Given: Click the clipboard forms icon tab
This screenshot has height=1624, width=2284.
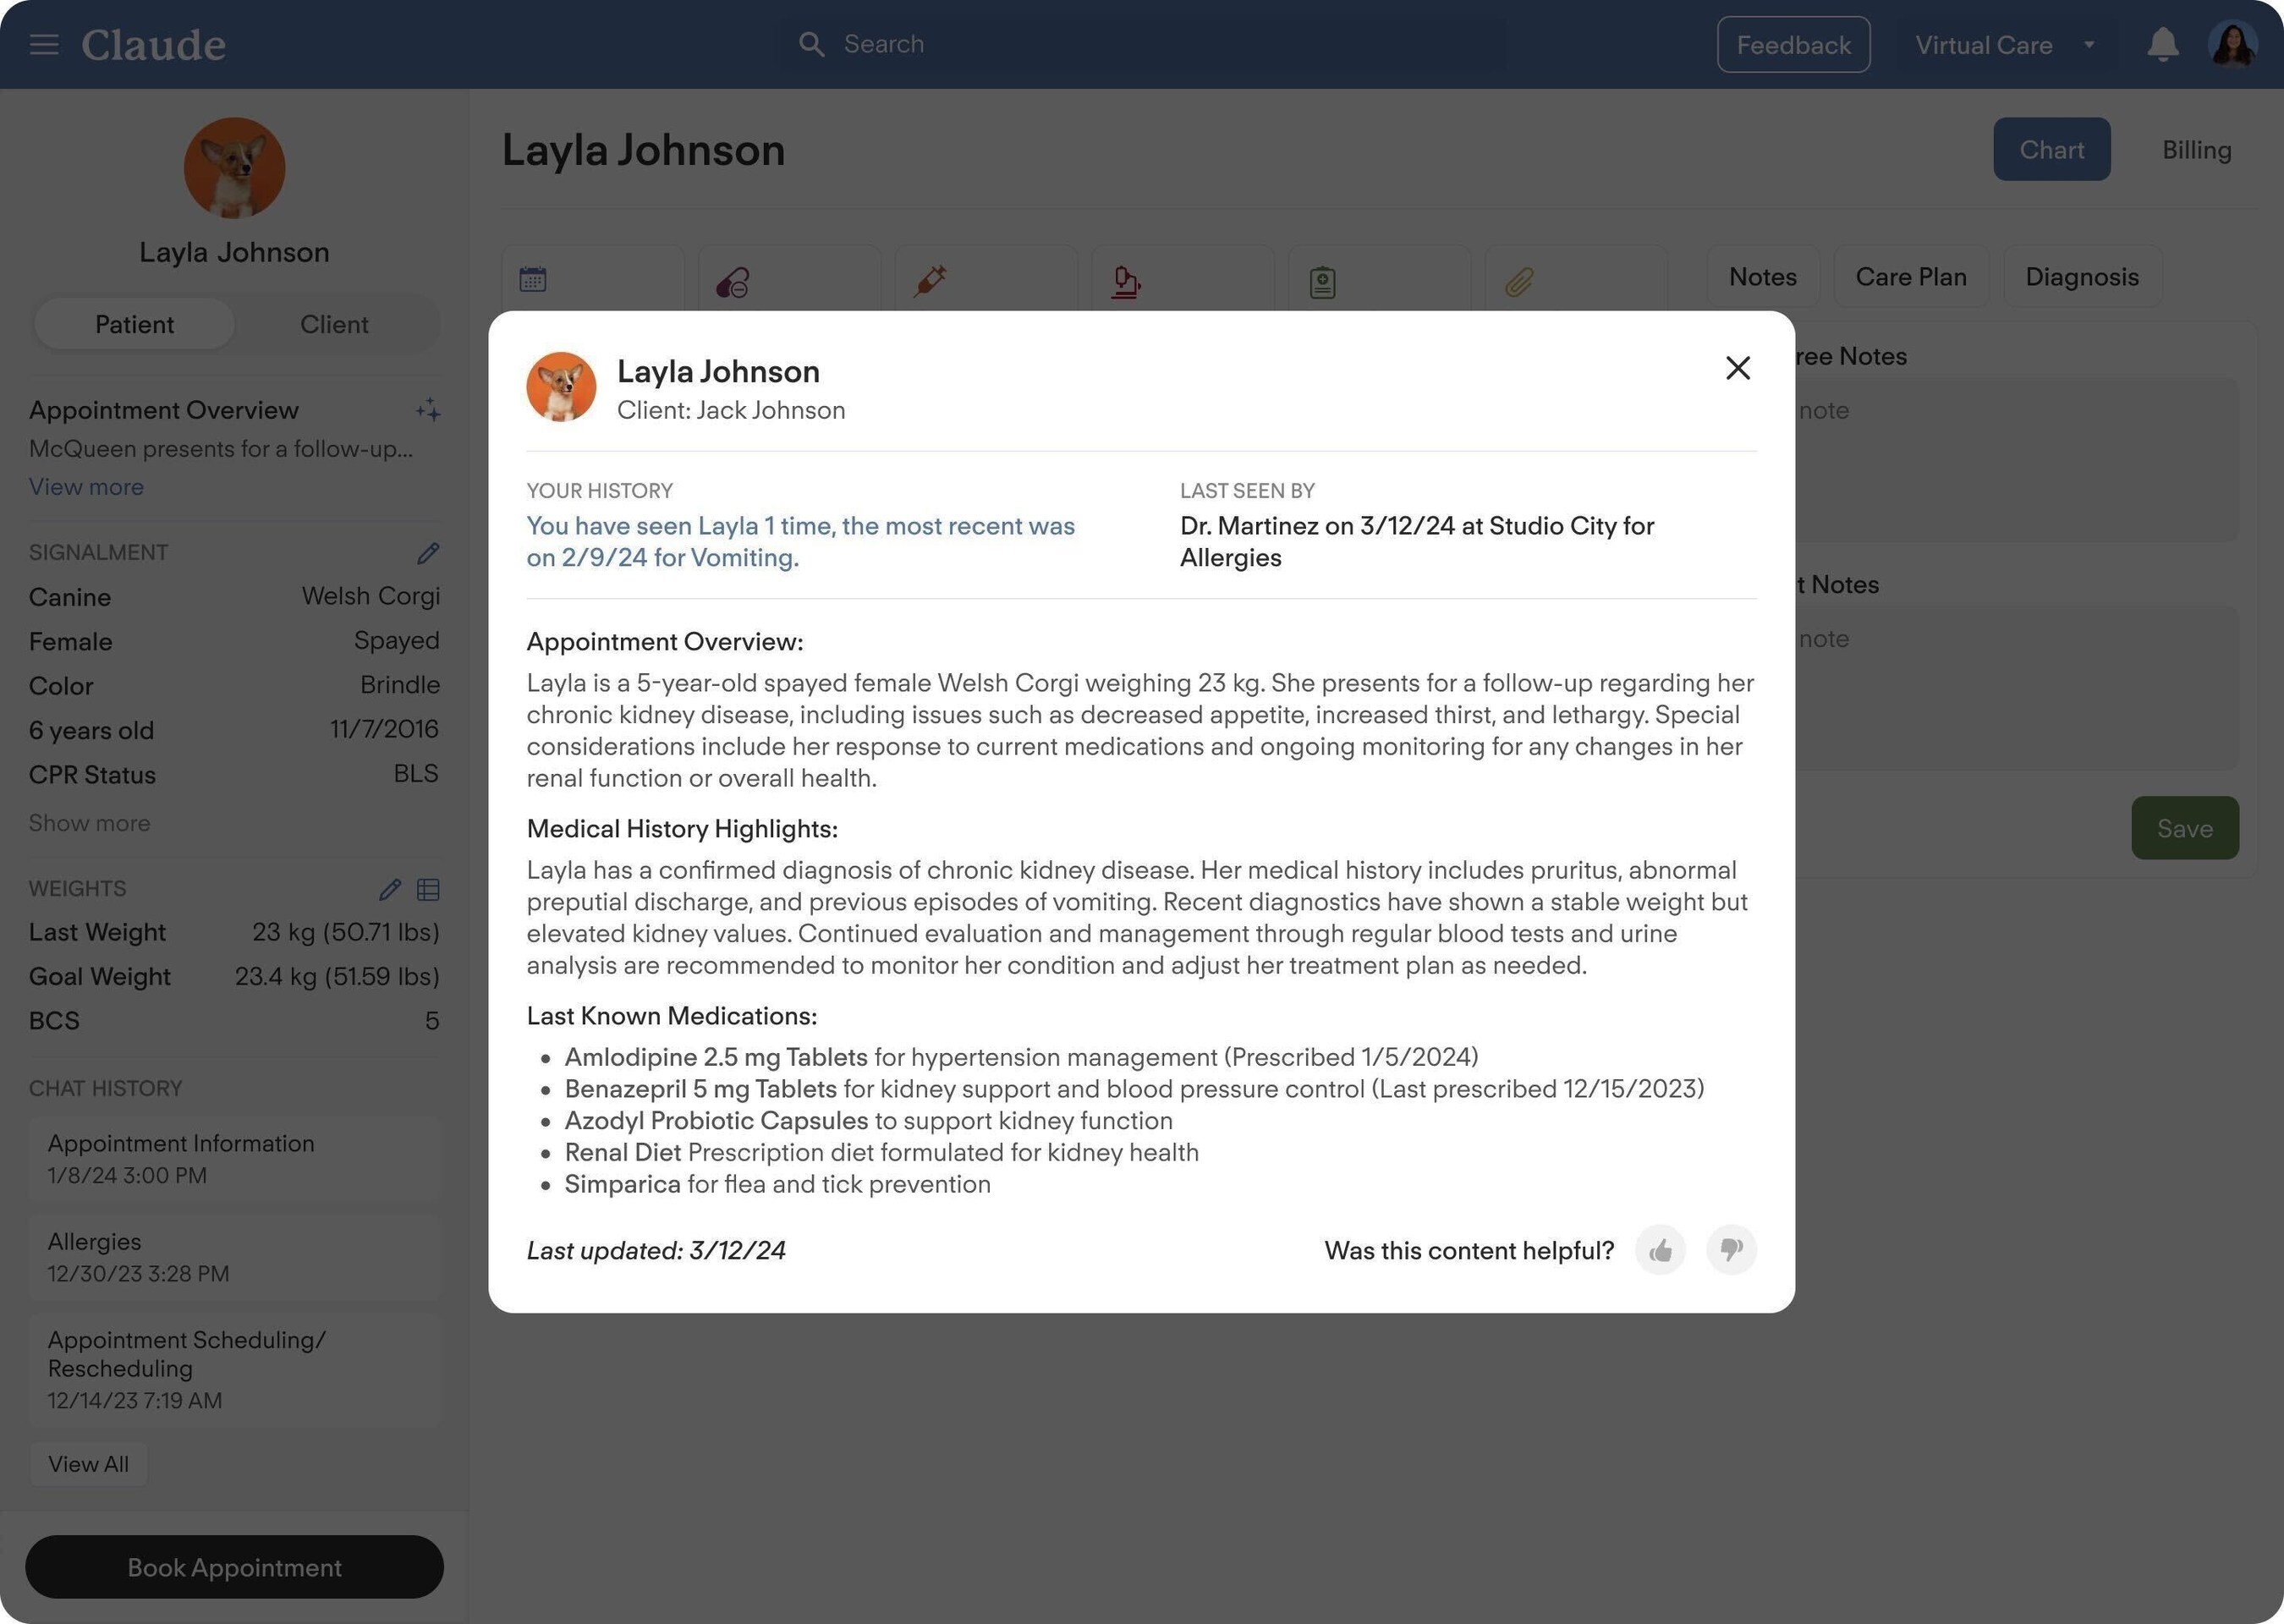Looking at the screenshot, I should (x=1323, y=282).
